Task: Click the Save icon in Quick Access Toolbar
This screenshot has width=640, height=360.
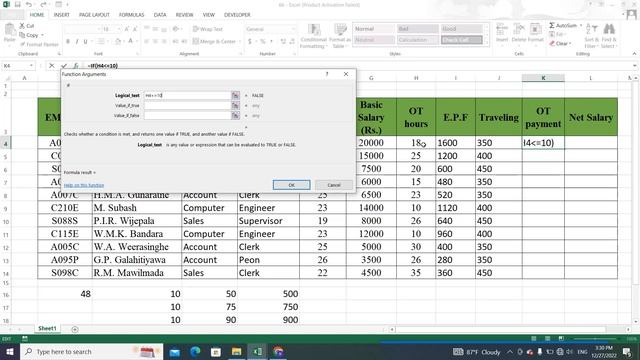Action: coord(18,4)
